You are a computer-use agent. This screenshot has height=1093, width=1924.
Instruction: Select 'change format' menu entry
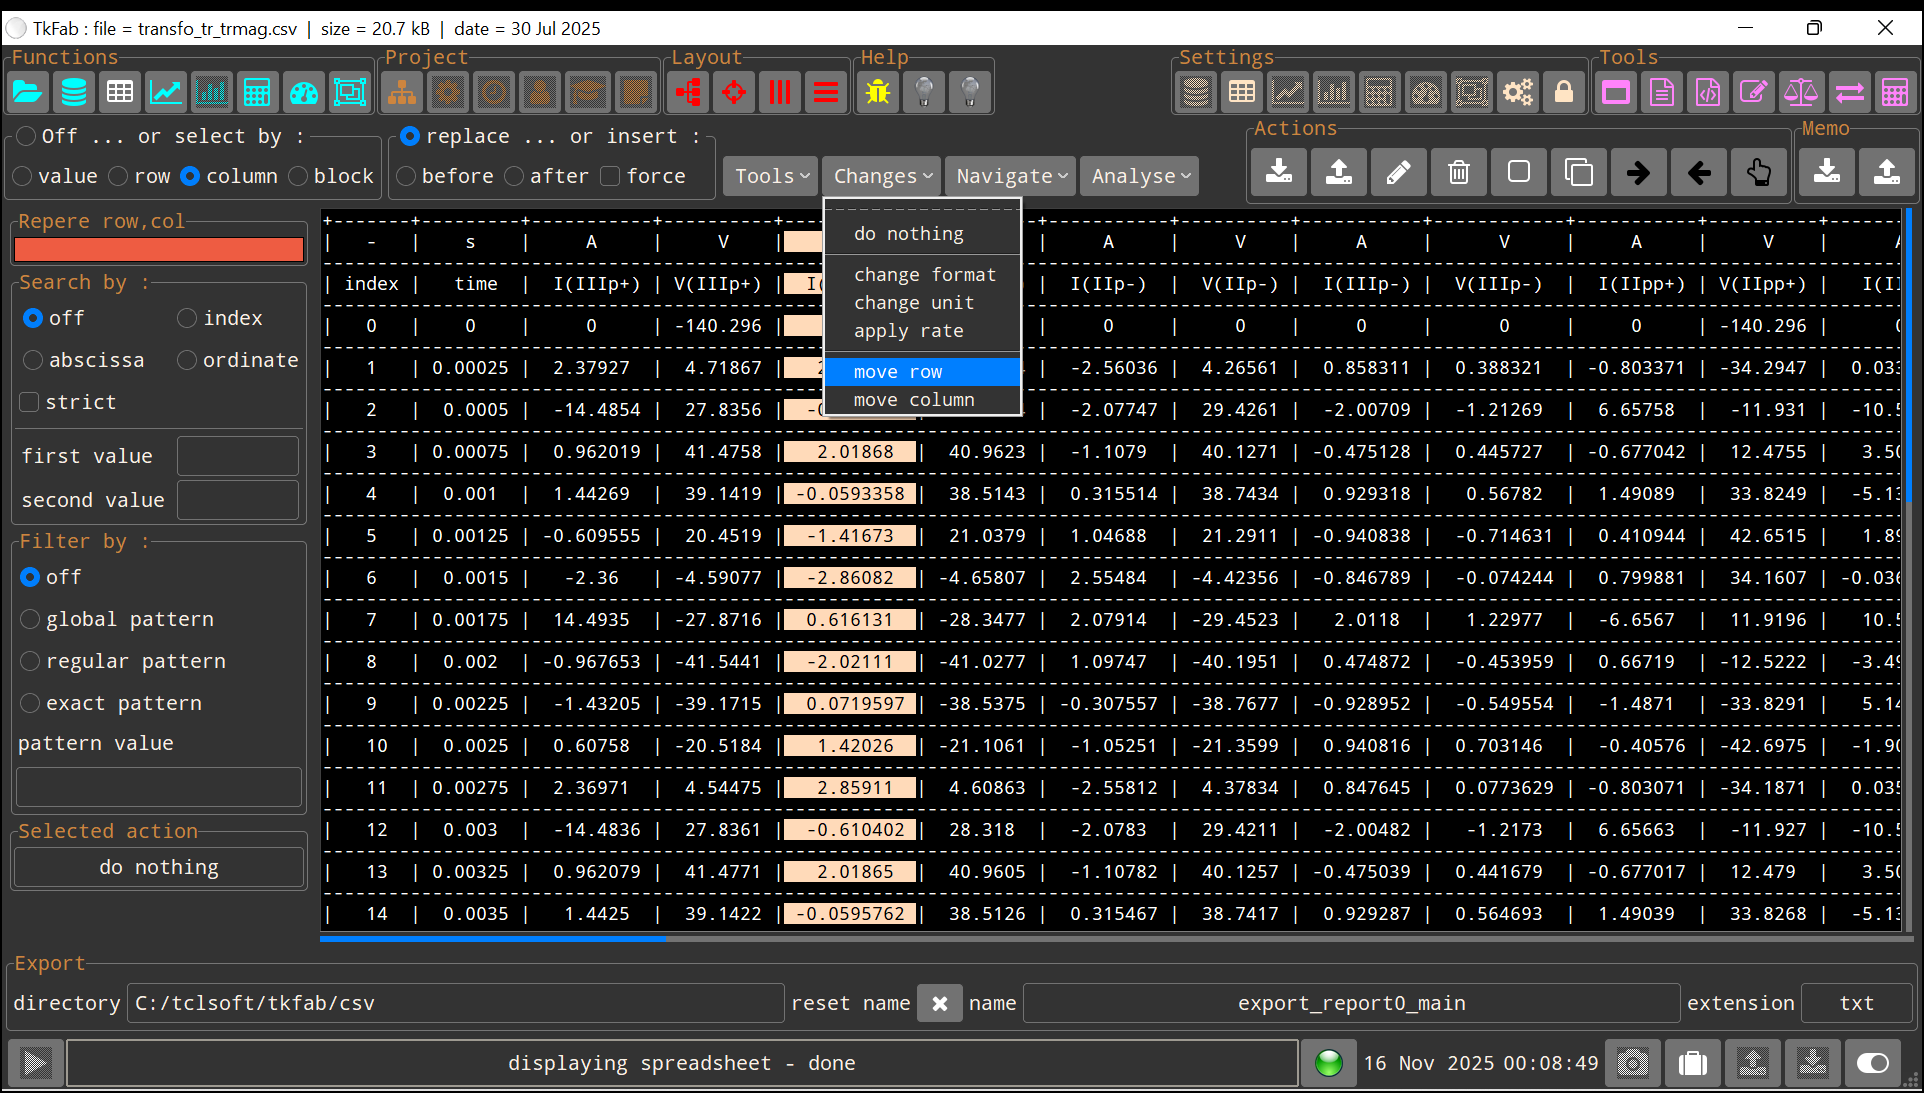(x=924, y=274)
